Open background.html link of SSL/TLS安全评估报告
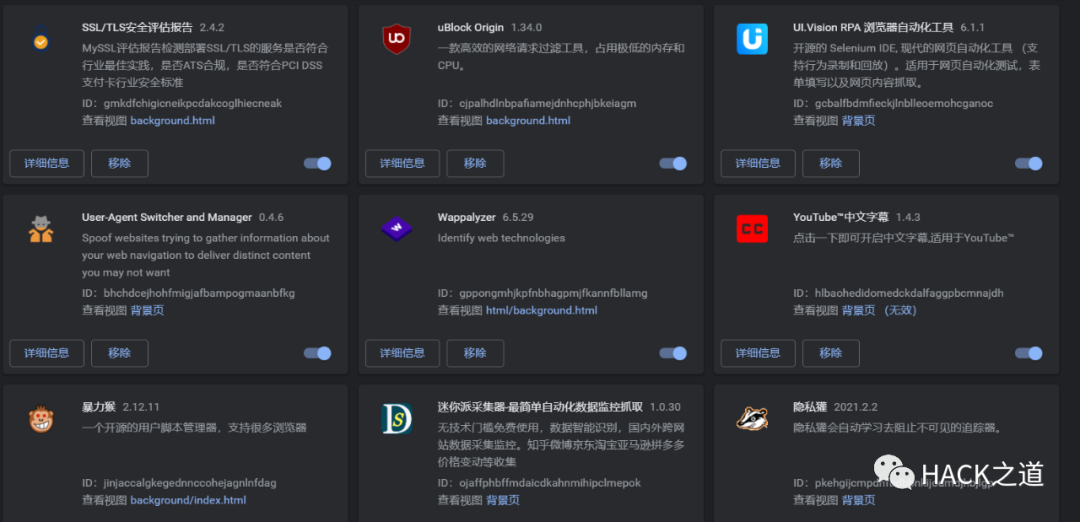The width and height of the screenshot is (1080, 522). (x=172, y=121)
